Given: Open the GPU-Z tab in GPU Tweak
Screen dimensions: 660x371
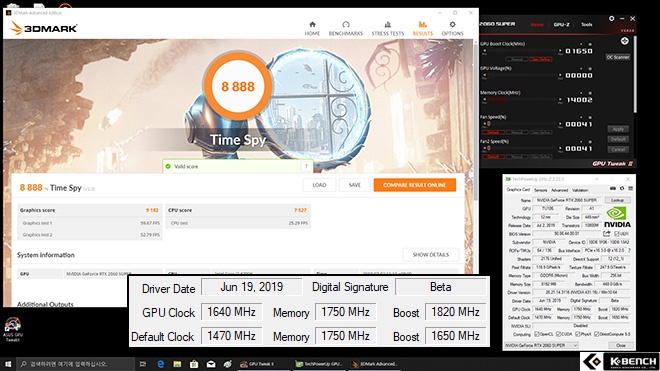Looking at the screenshot, I should tap(562, 24).
